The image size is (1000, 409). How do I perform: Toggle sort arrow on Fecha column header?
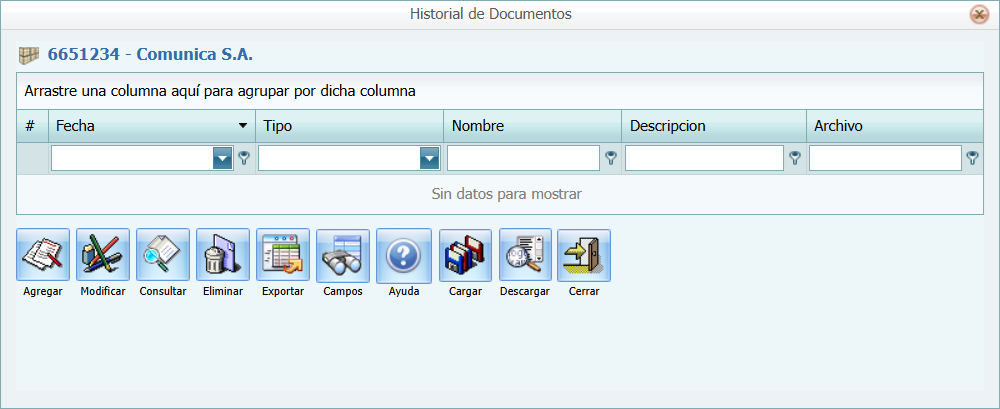[x=242, y=126]
